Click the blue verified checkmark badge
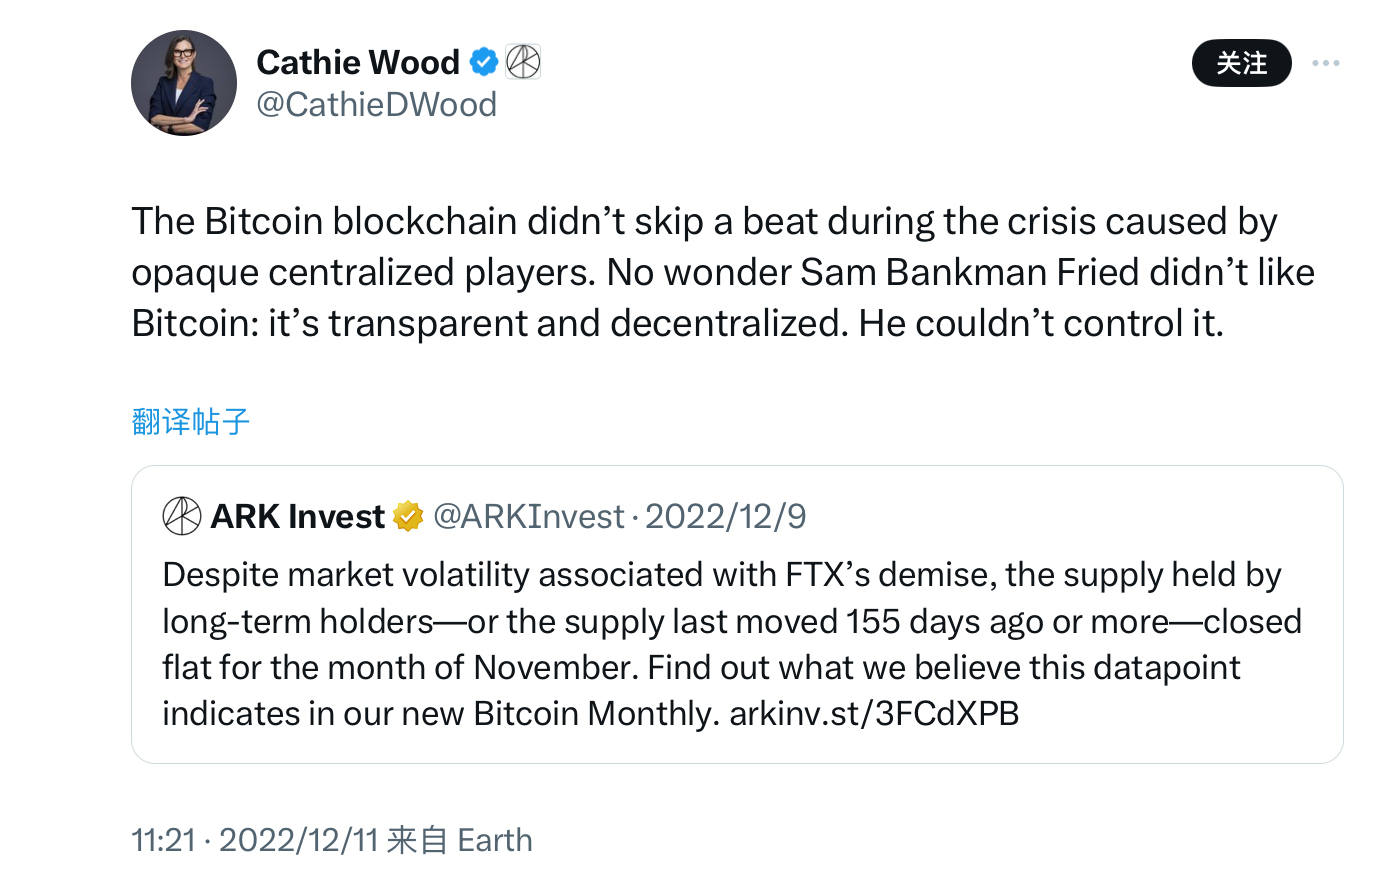Image resolution: width=1384 pixels, height=890 pixels. (x=484, y=62)
